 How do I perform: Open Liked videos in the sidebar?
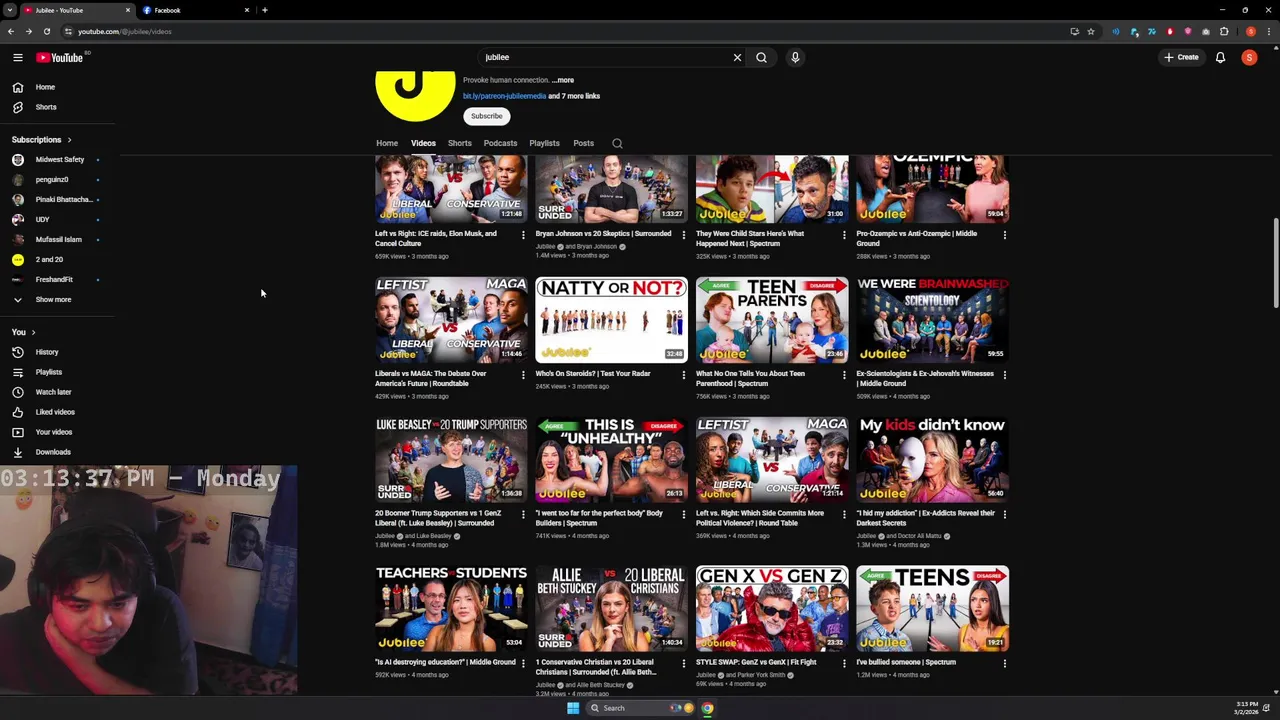(57, 412)
